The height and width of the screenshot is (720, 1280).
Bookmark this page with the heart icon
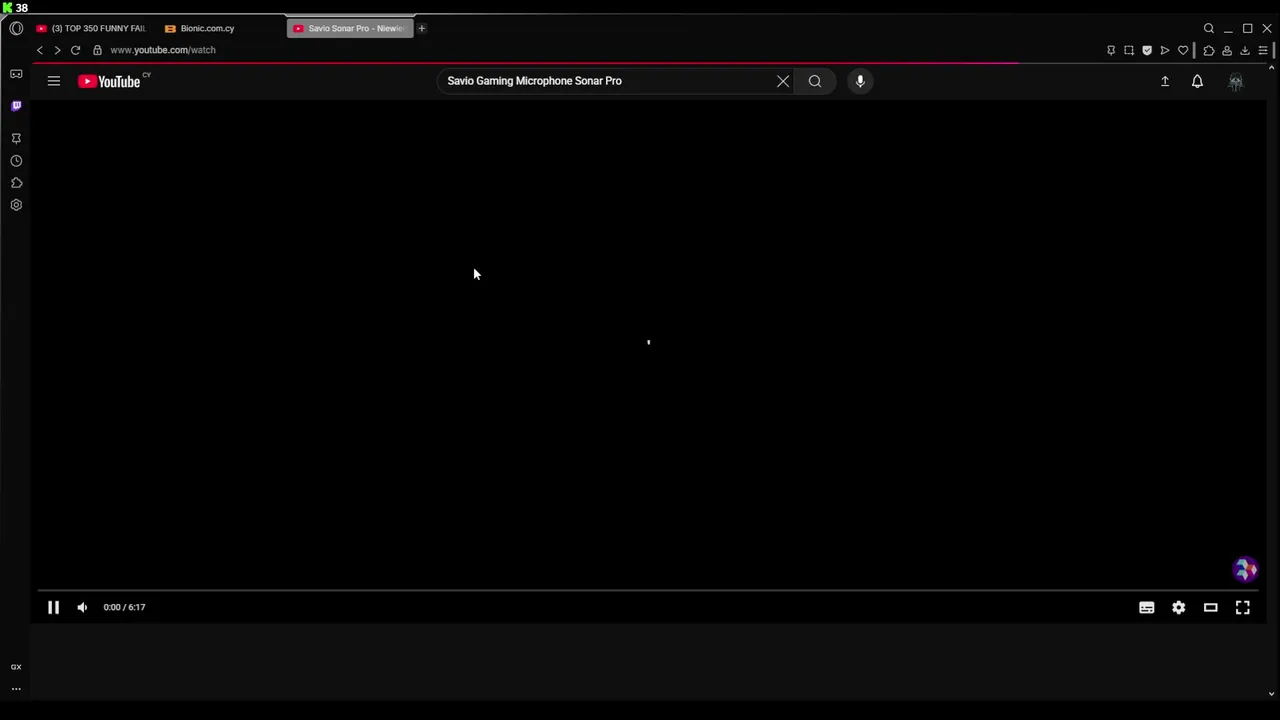[1183, 50]
